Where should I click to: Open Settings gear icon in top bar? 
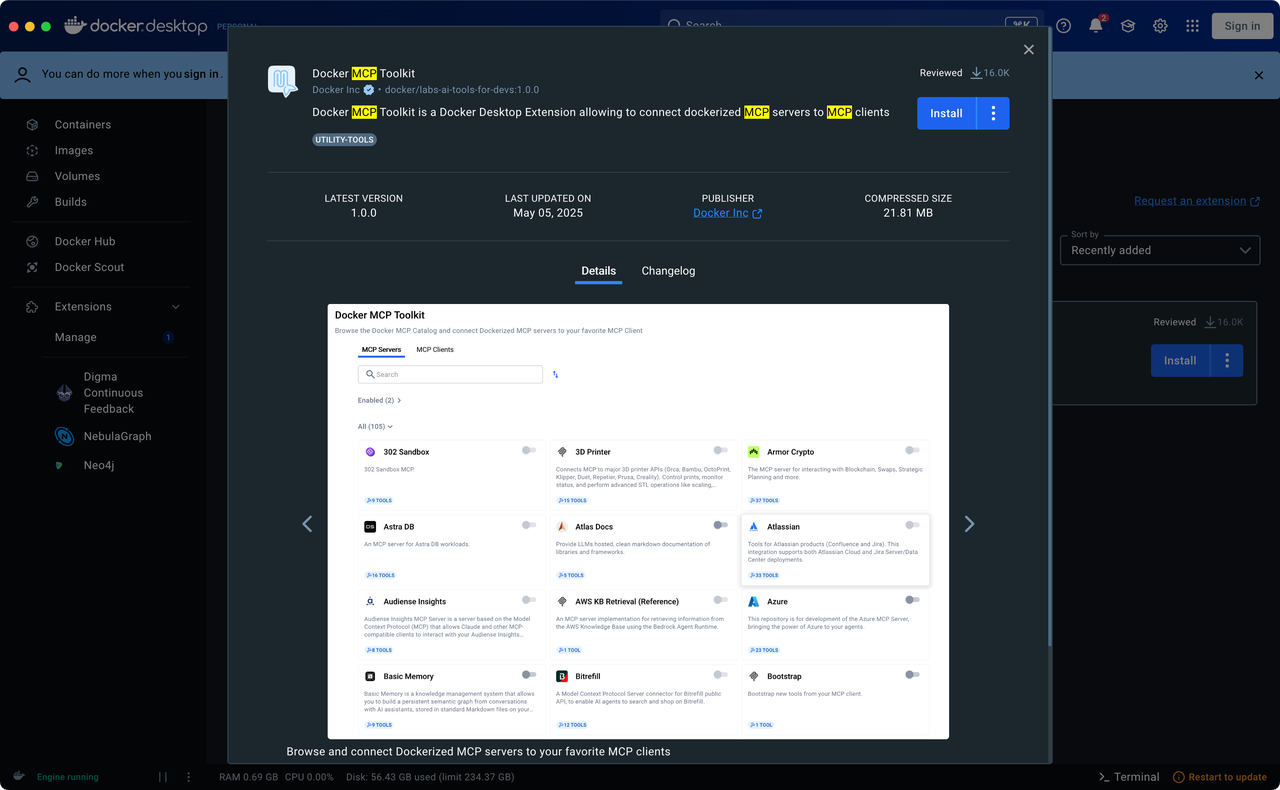(x=1160, y=26)
